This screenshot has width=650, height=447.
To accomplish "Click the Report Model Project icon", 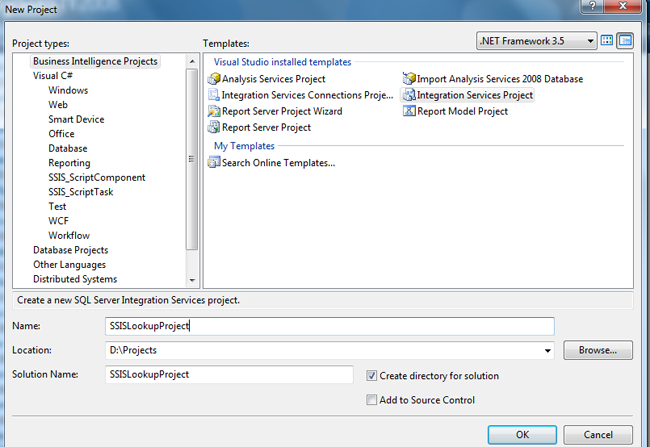I will [x=409, y=111].
